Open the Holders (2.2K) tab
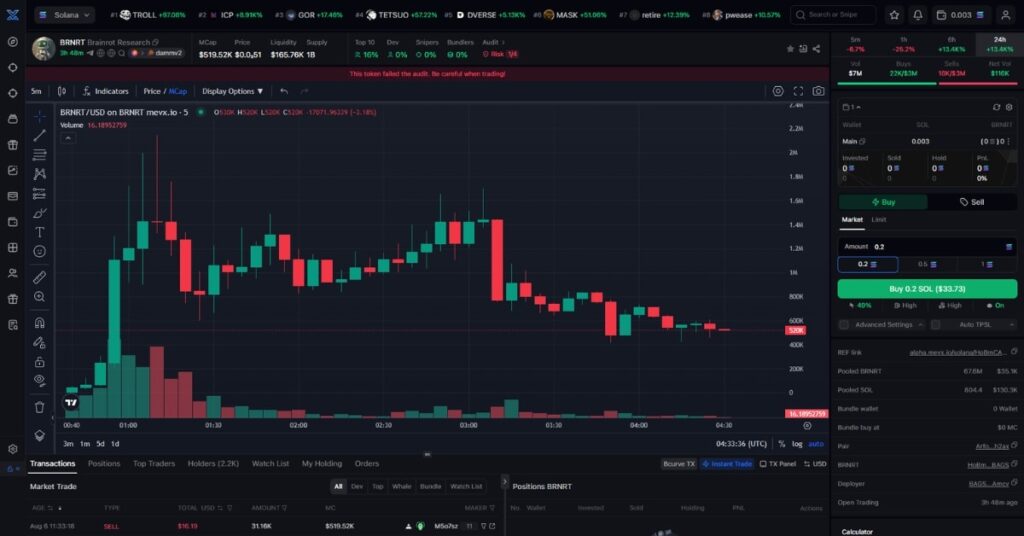Viewport: 1024px width, 536px height. [x=213, y=464]
